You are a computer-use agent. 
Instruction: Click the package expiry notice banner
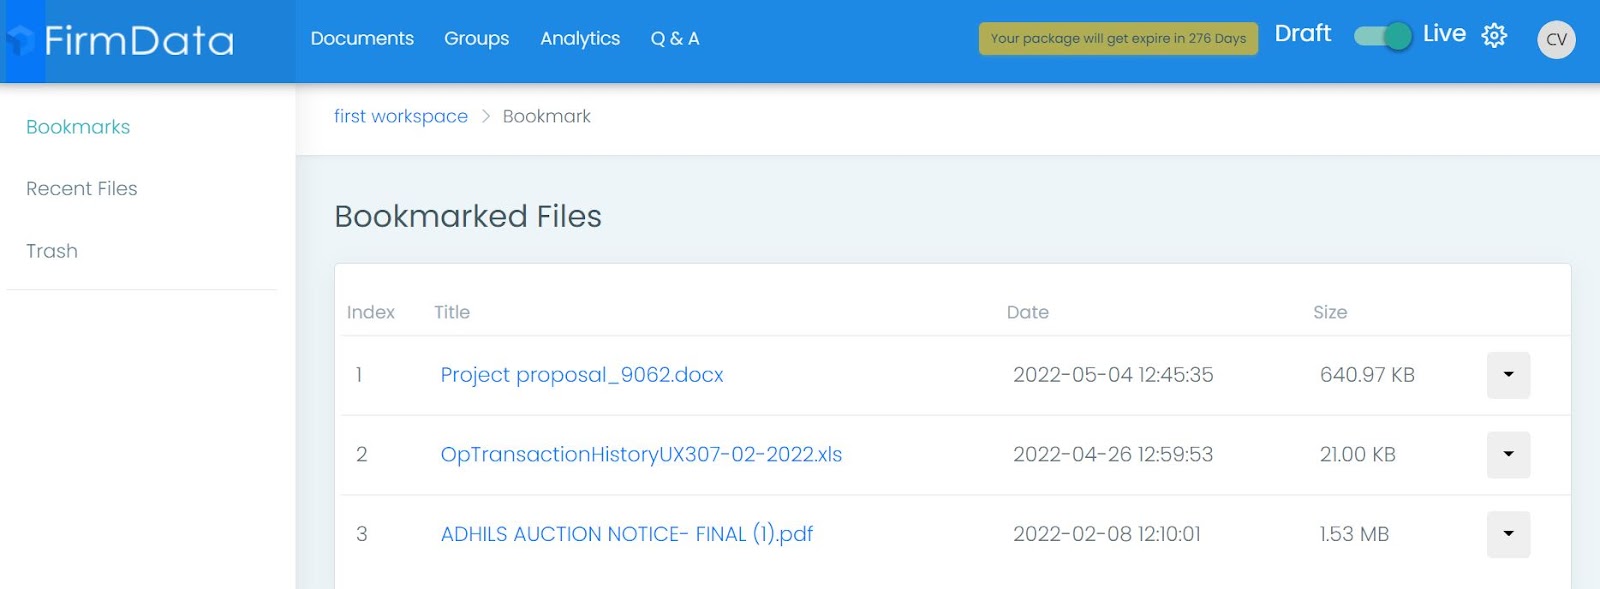pos(1118,39)
